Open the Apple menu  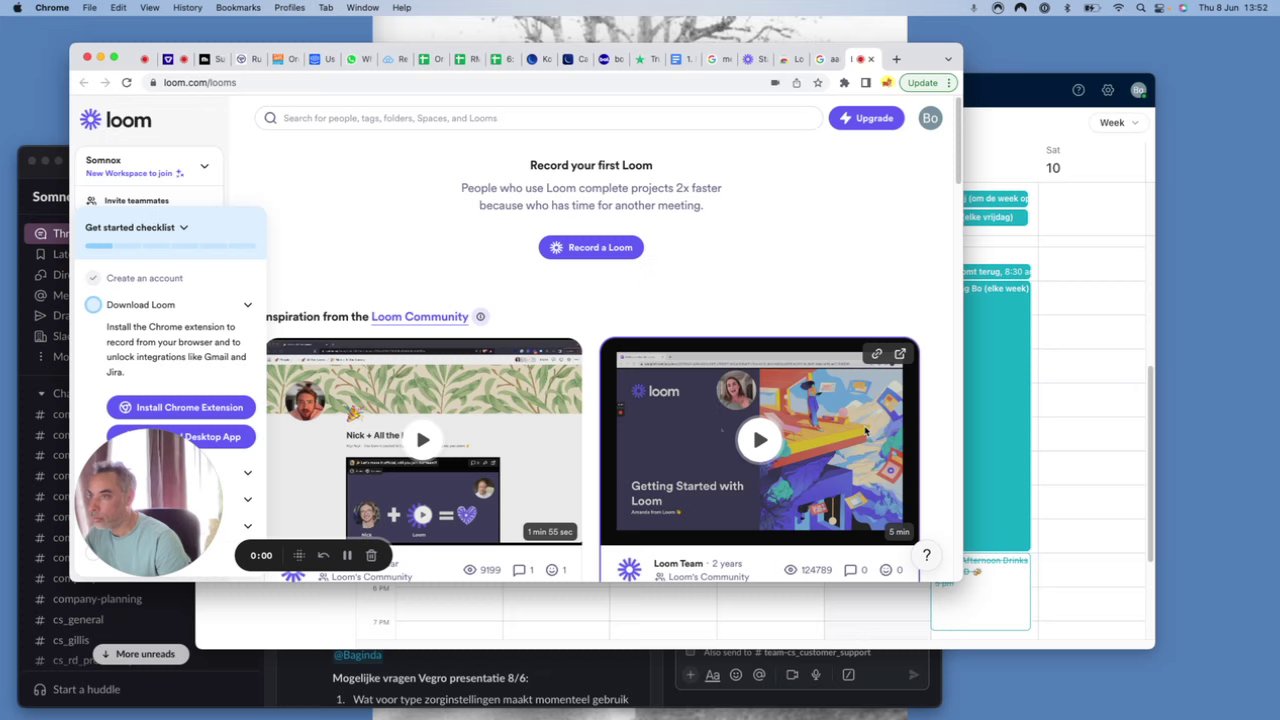click(17, 8)
